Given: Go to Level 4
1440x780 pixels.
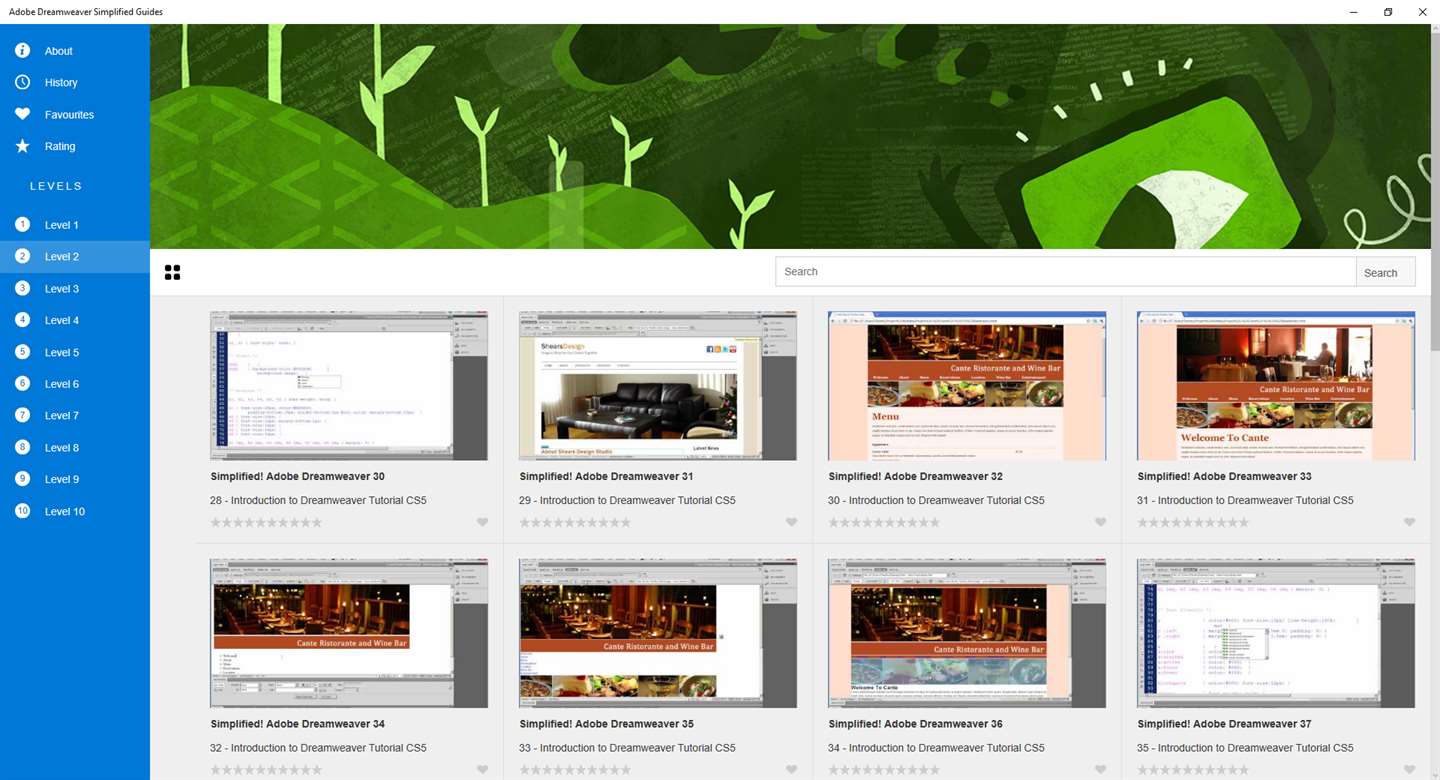Looking at the screenshot, I should point(75,320).
